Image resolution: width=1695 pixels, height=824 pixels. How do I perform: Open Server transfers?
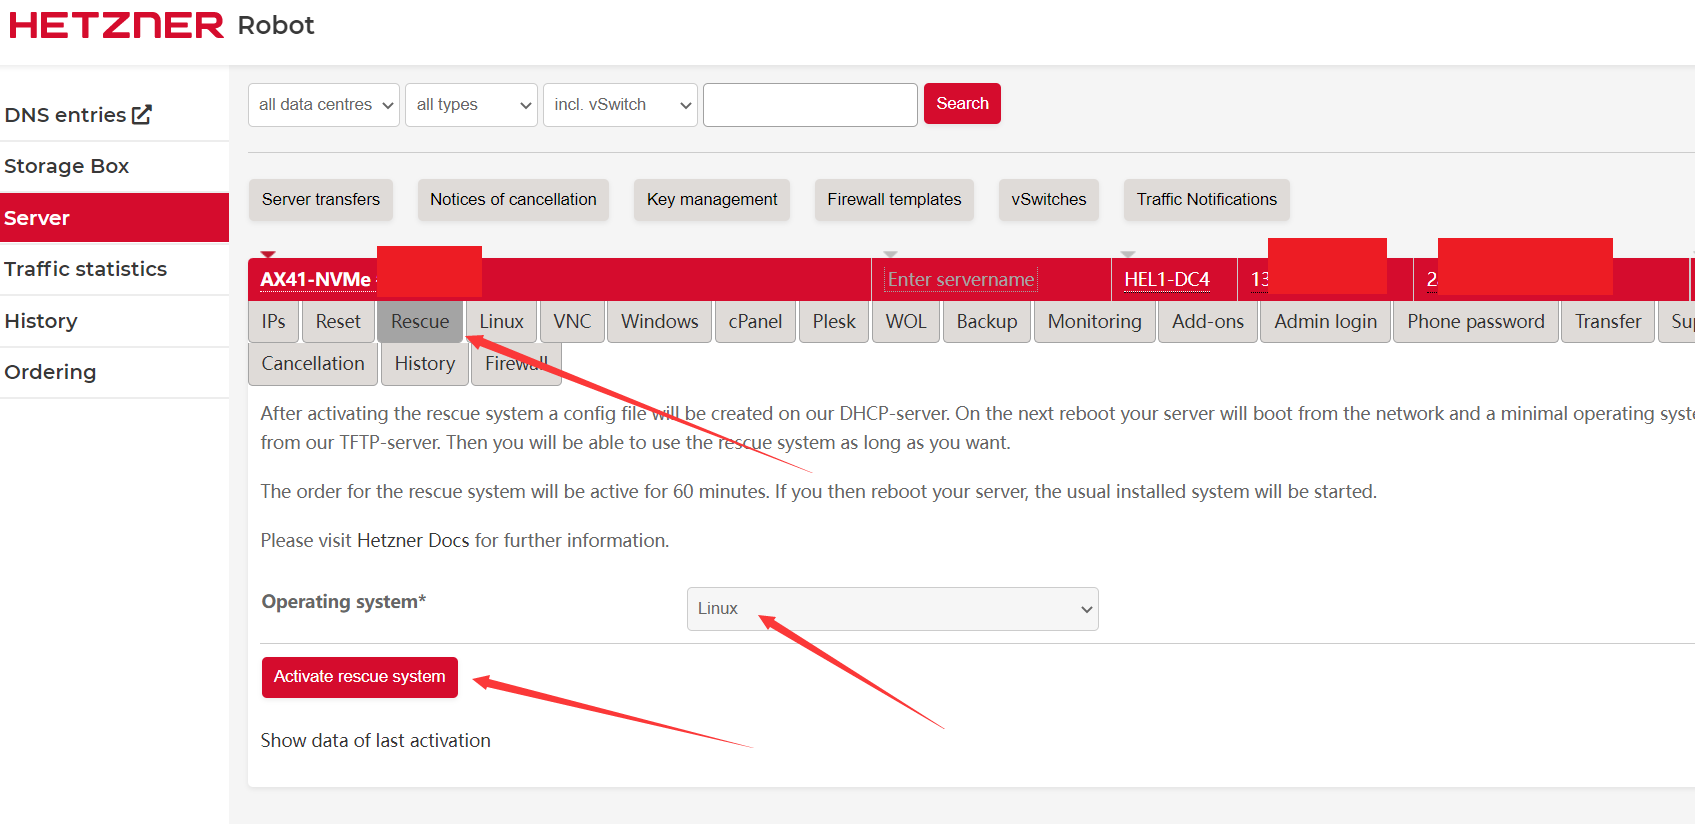(x=321, y=199)
